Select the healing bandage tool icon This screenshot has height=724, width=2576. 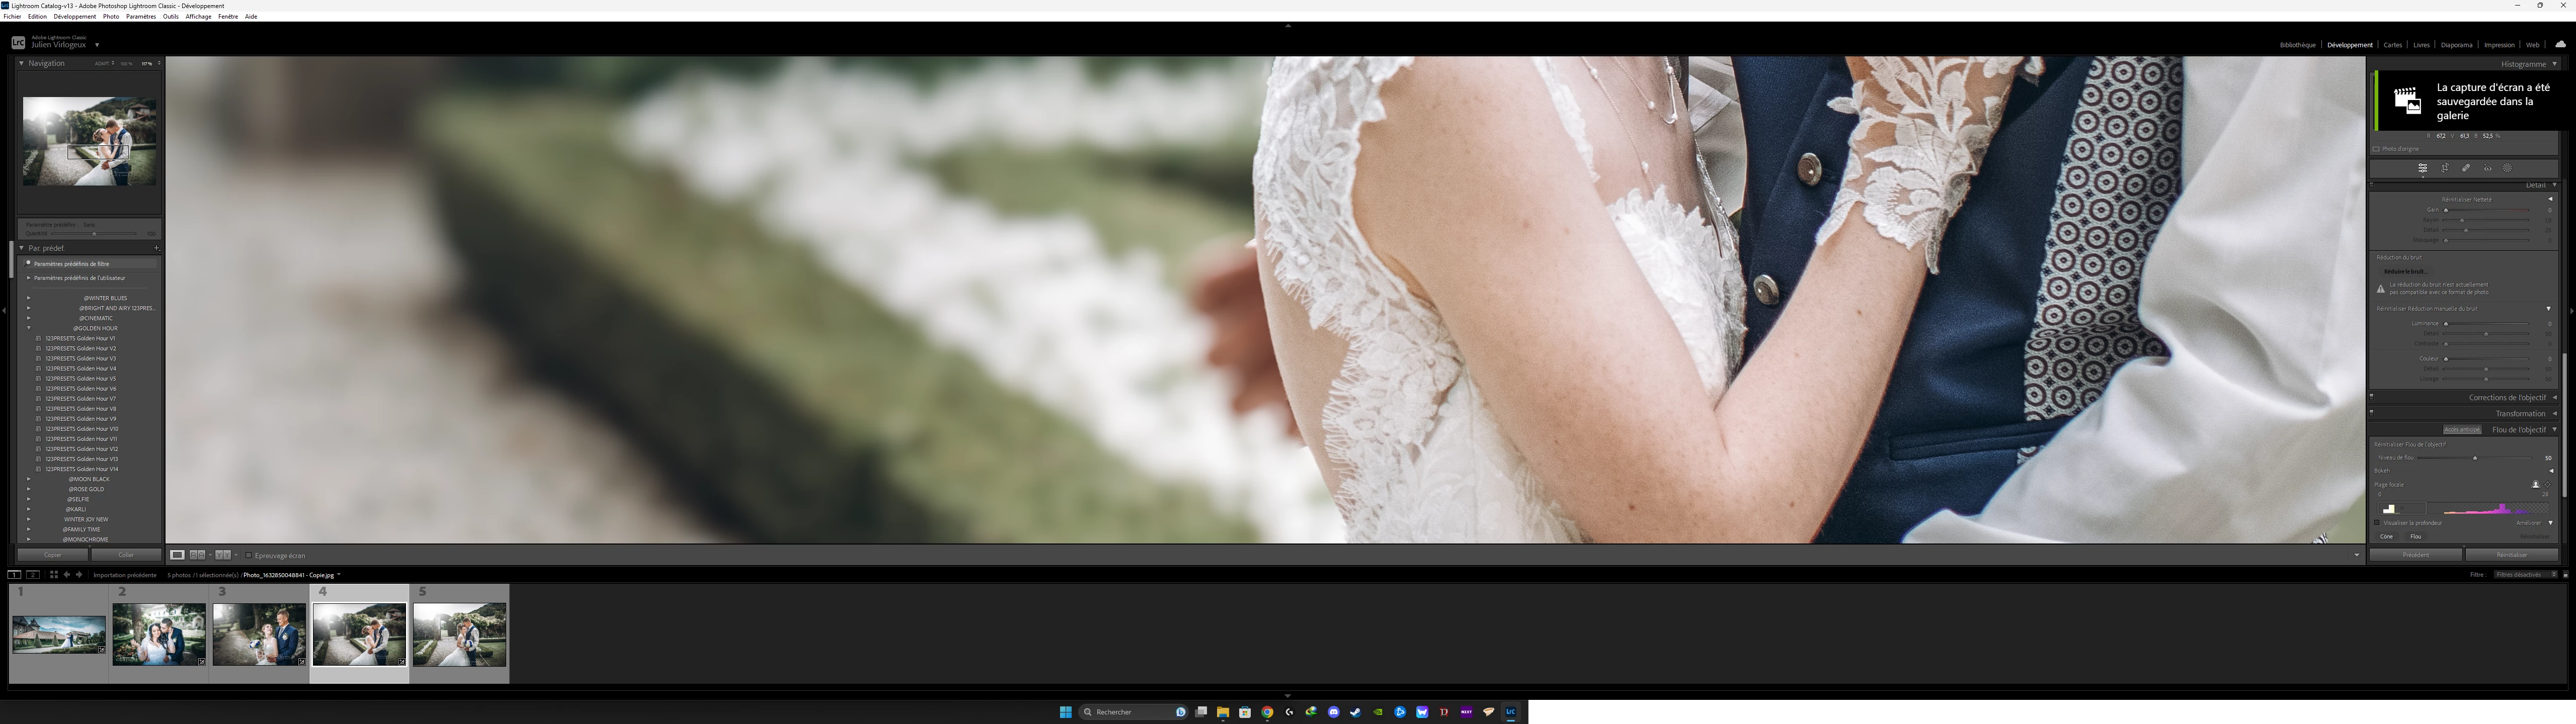pos(2466,168)
